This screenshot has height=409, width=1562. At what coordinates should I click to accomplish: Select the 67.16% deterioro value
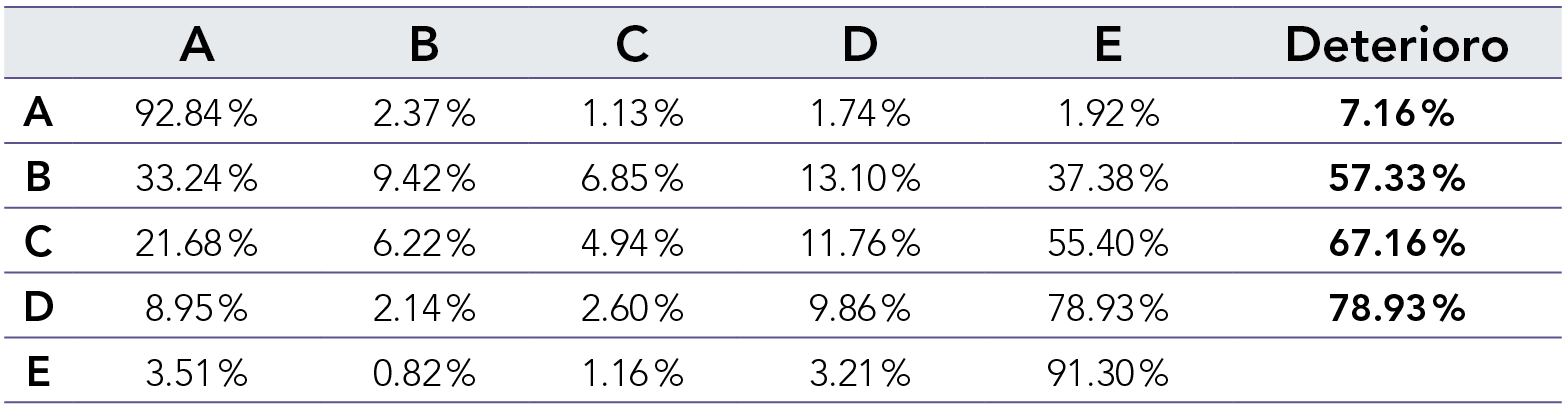(1396, 244)
